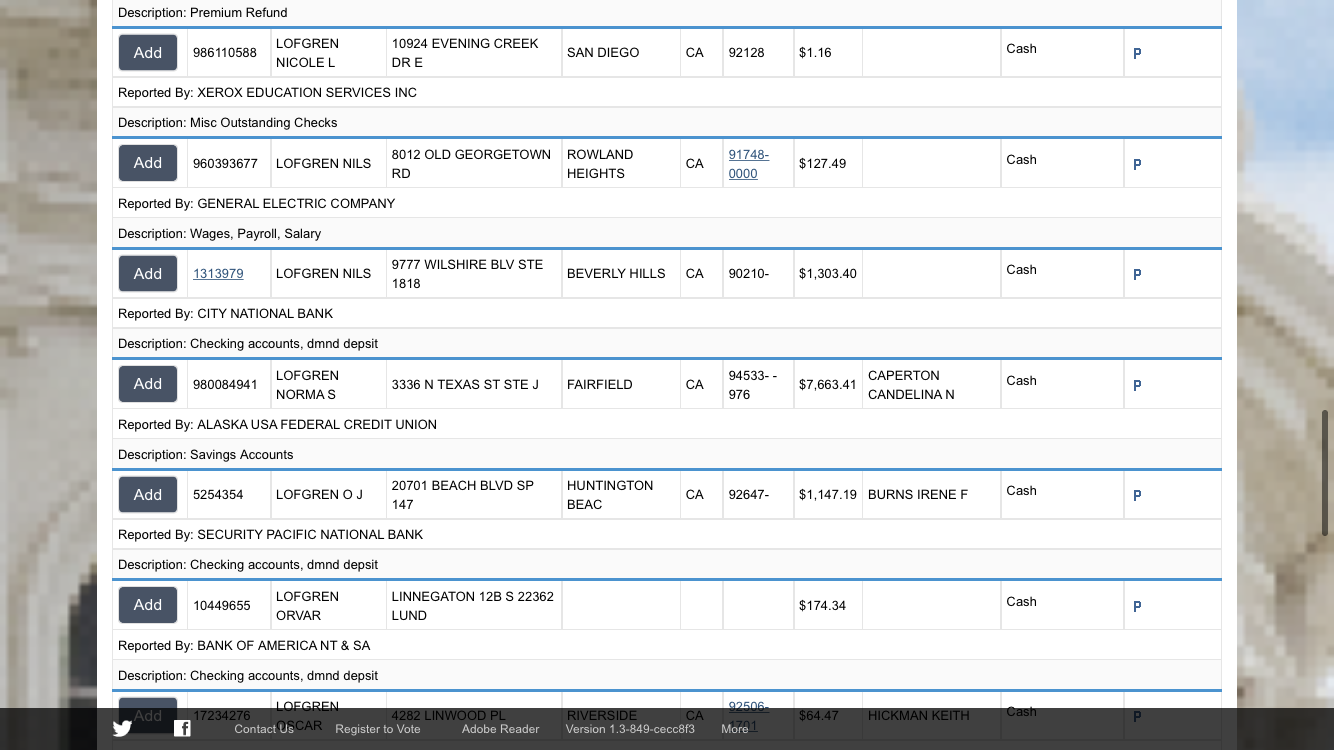
Task: Select address 20701 Beach Blvd Sp 147
Action: [463, 495]
